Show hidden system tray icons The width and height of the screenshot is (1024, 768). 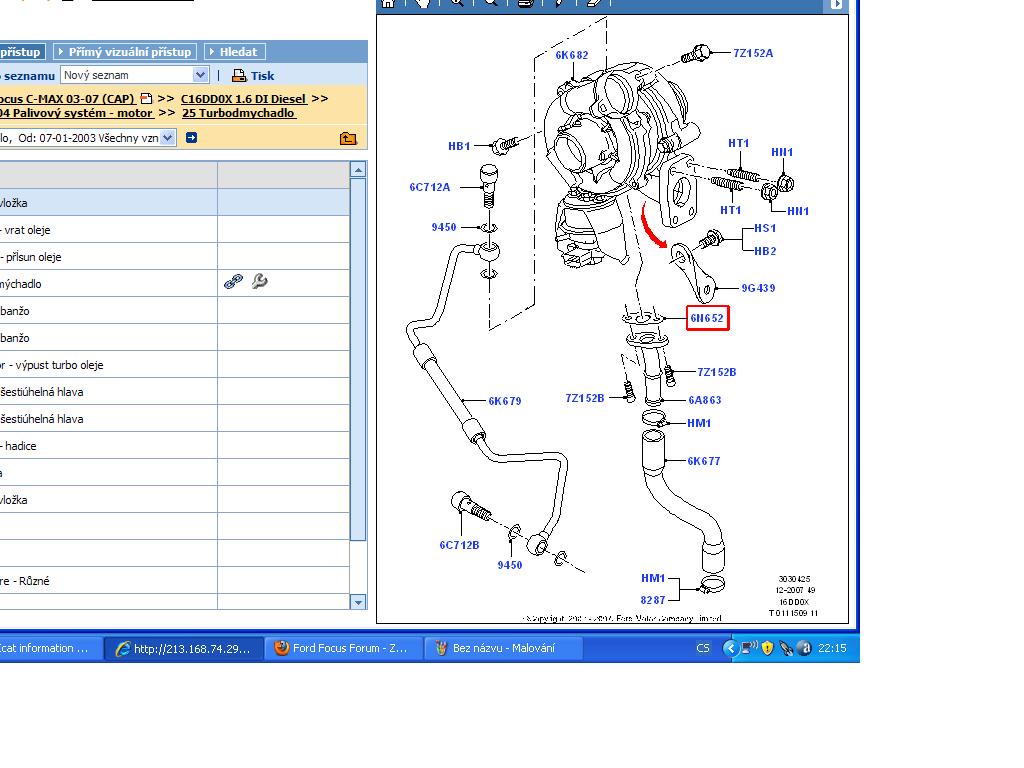730,648
